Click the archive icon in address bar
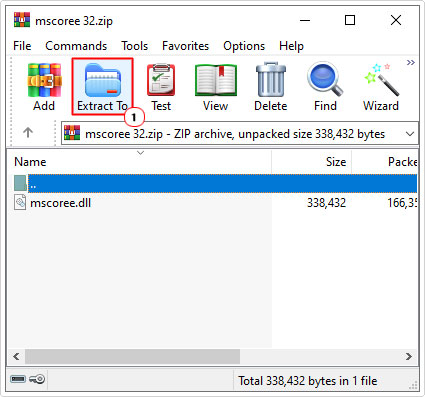 click(x=72, y=133)
